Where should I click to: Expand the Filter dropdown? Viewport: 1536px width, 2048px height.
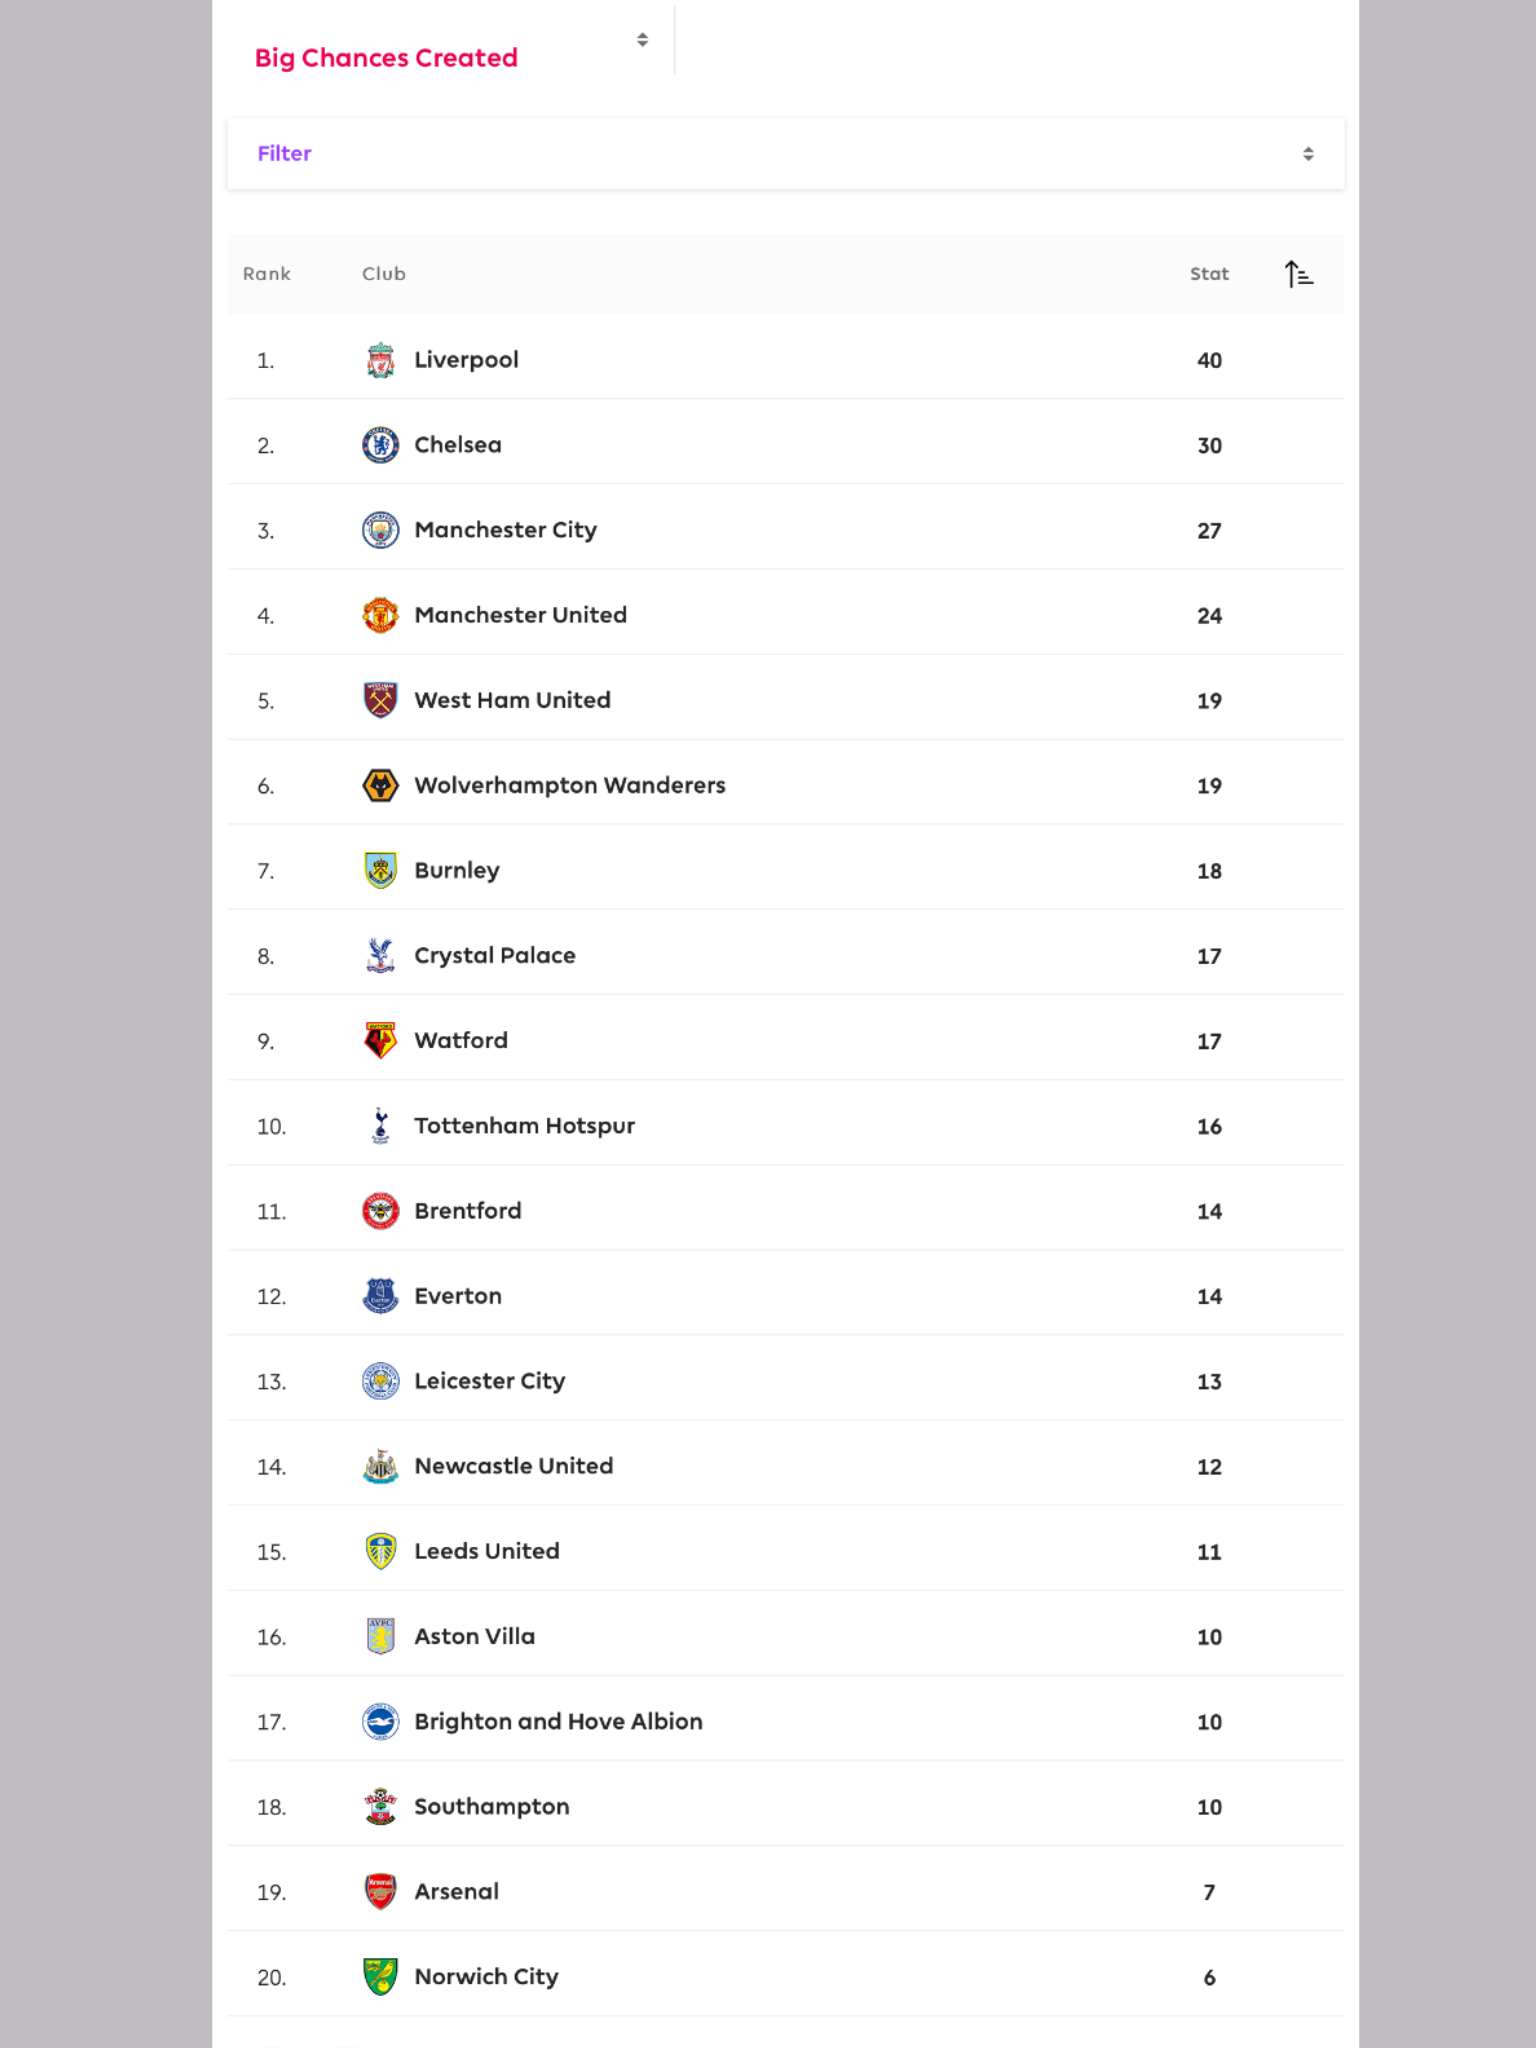point(785,154)
